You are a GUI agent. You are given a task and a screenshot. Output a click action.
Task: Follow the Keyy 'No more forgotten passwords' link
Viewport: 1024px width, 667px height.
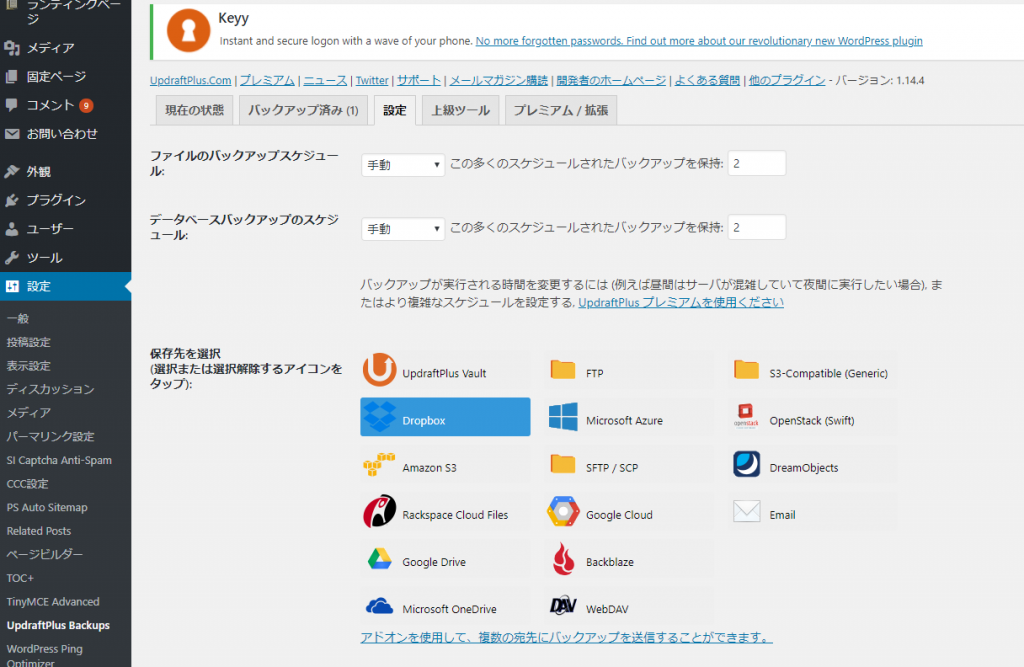click(x=699, y=41)
